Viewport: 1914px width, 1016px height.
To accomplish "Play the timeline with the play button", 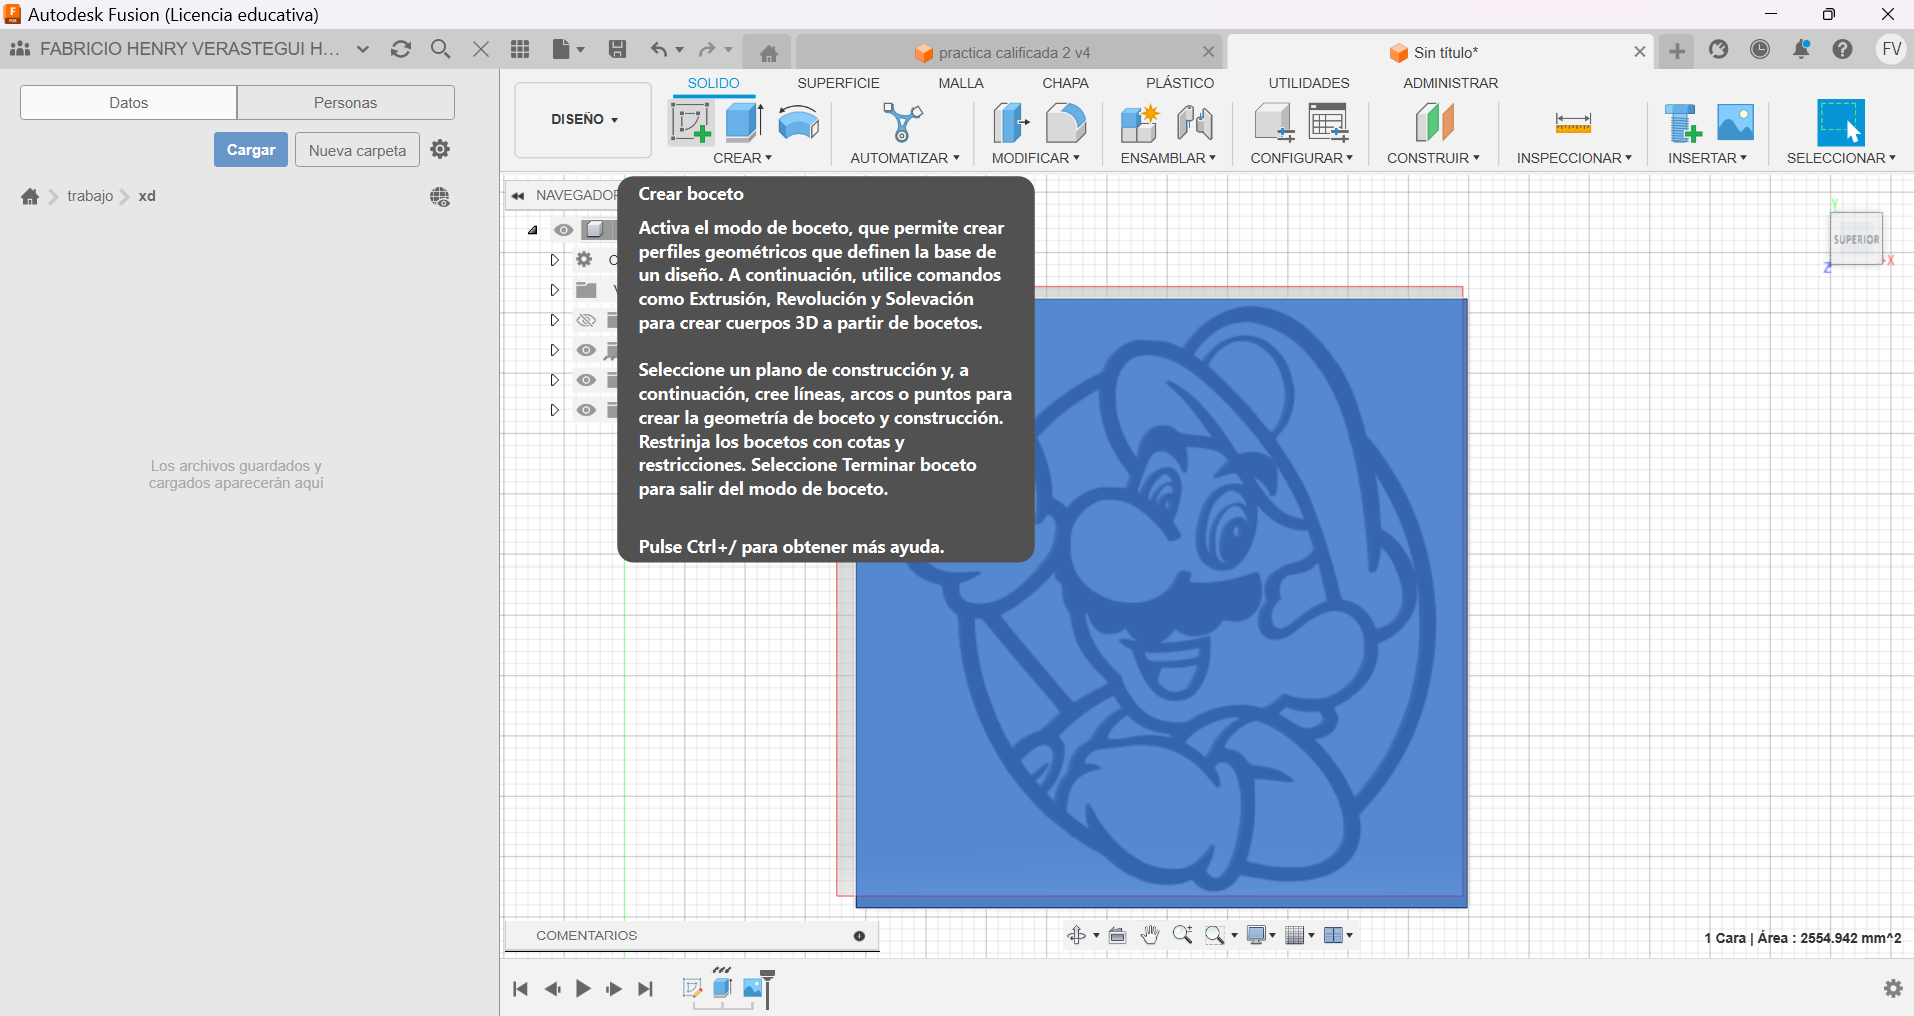I will (583, 989).
